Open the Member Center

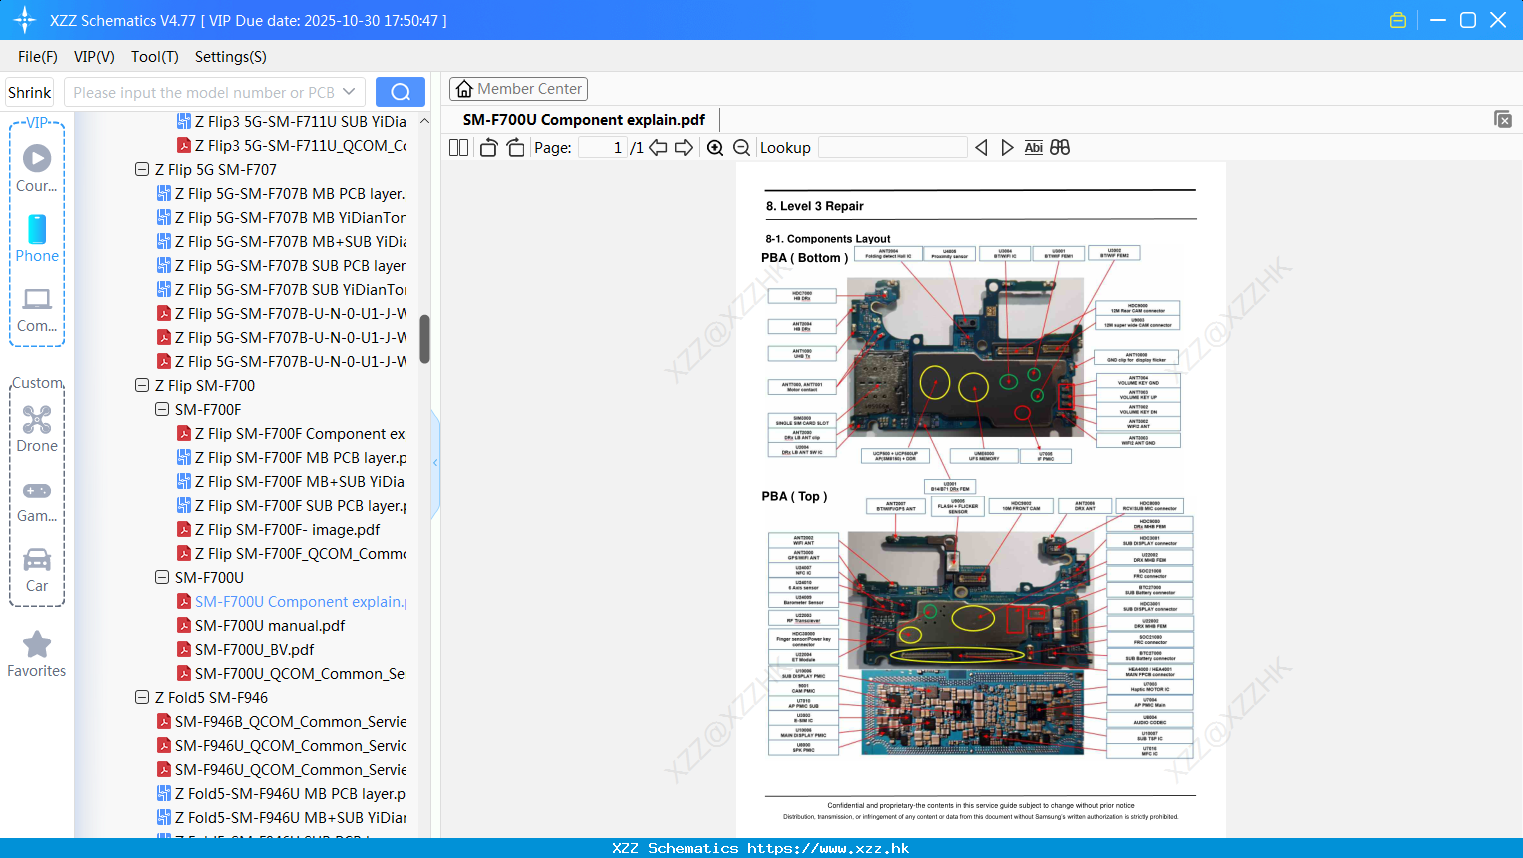pos(518,89)
